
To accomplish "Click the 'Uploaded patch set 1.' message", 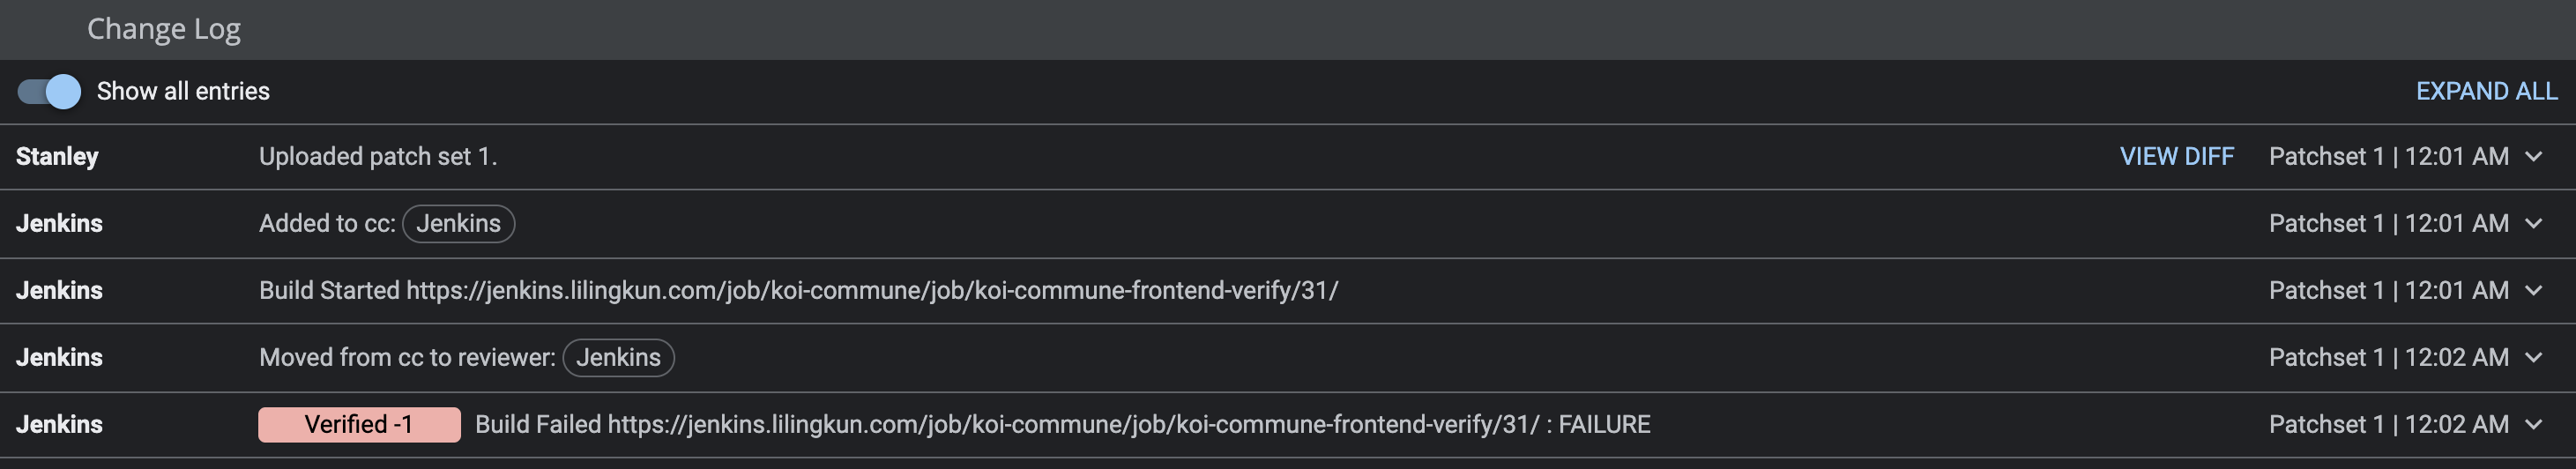I will (378, 157).
